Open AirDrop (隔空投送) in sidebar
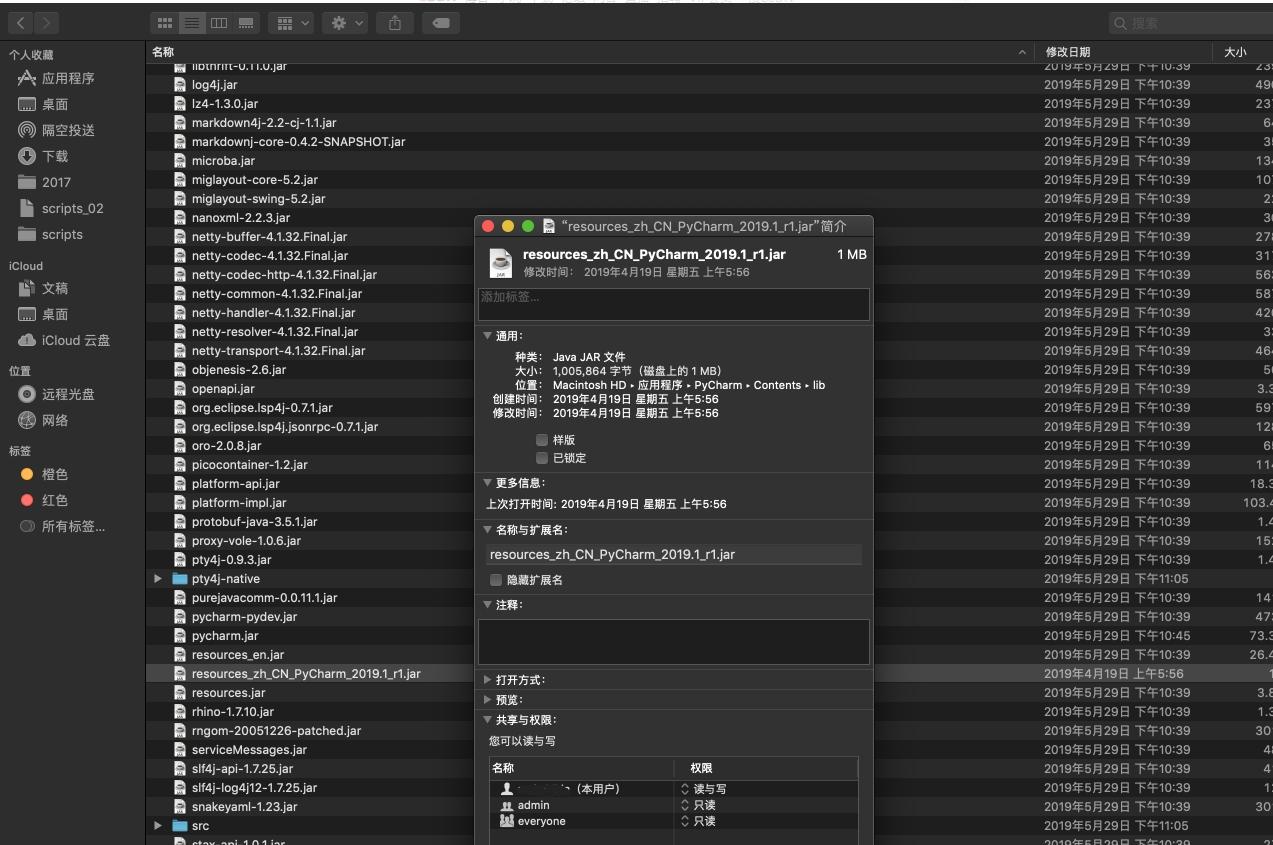This screenshot has height=845, width=1273. point(68,130)
